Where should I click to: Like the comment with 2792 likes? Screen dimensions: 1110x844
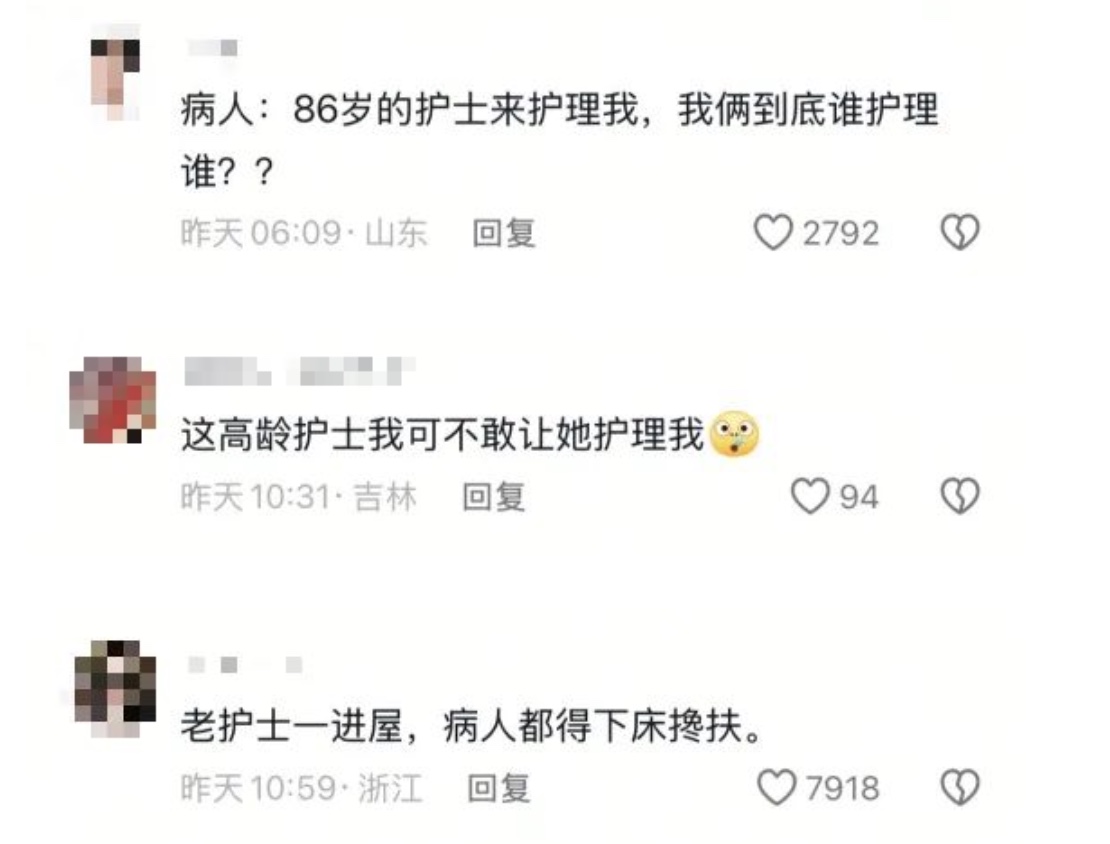tap(773, 232)
